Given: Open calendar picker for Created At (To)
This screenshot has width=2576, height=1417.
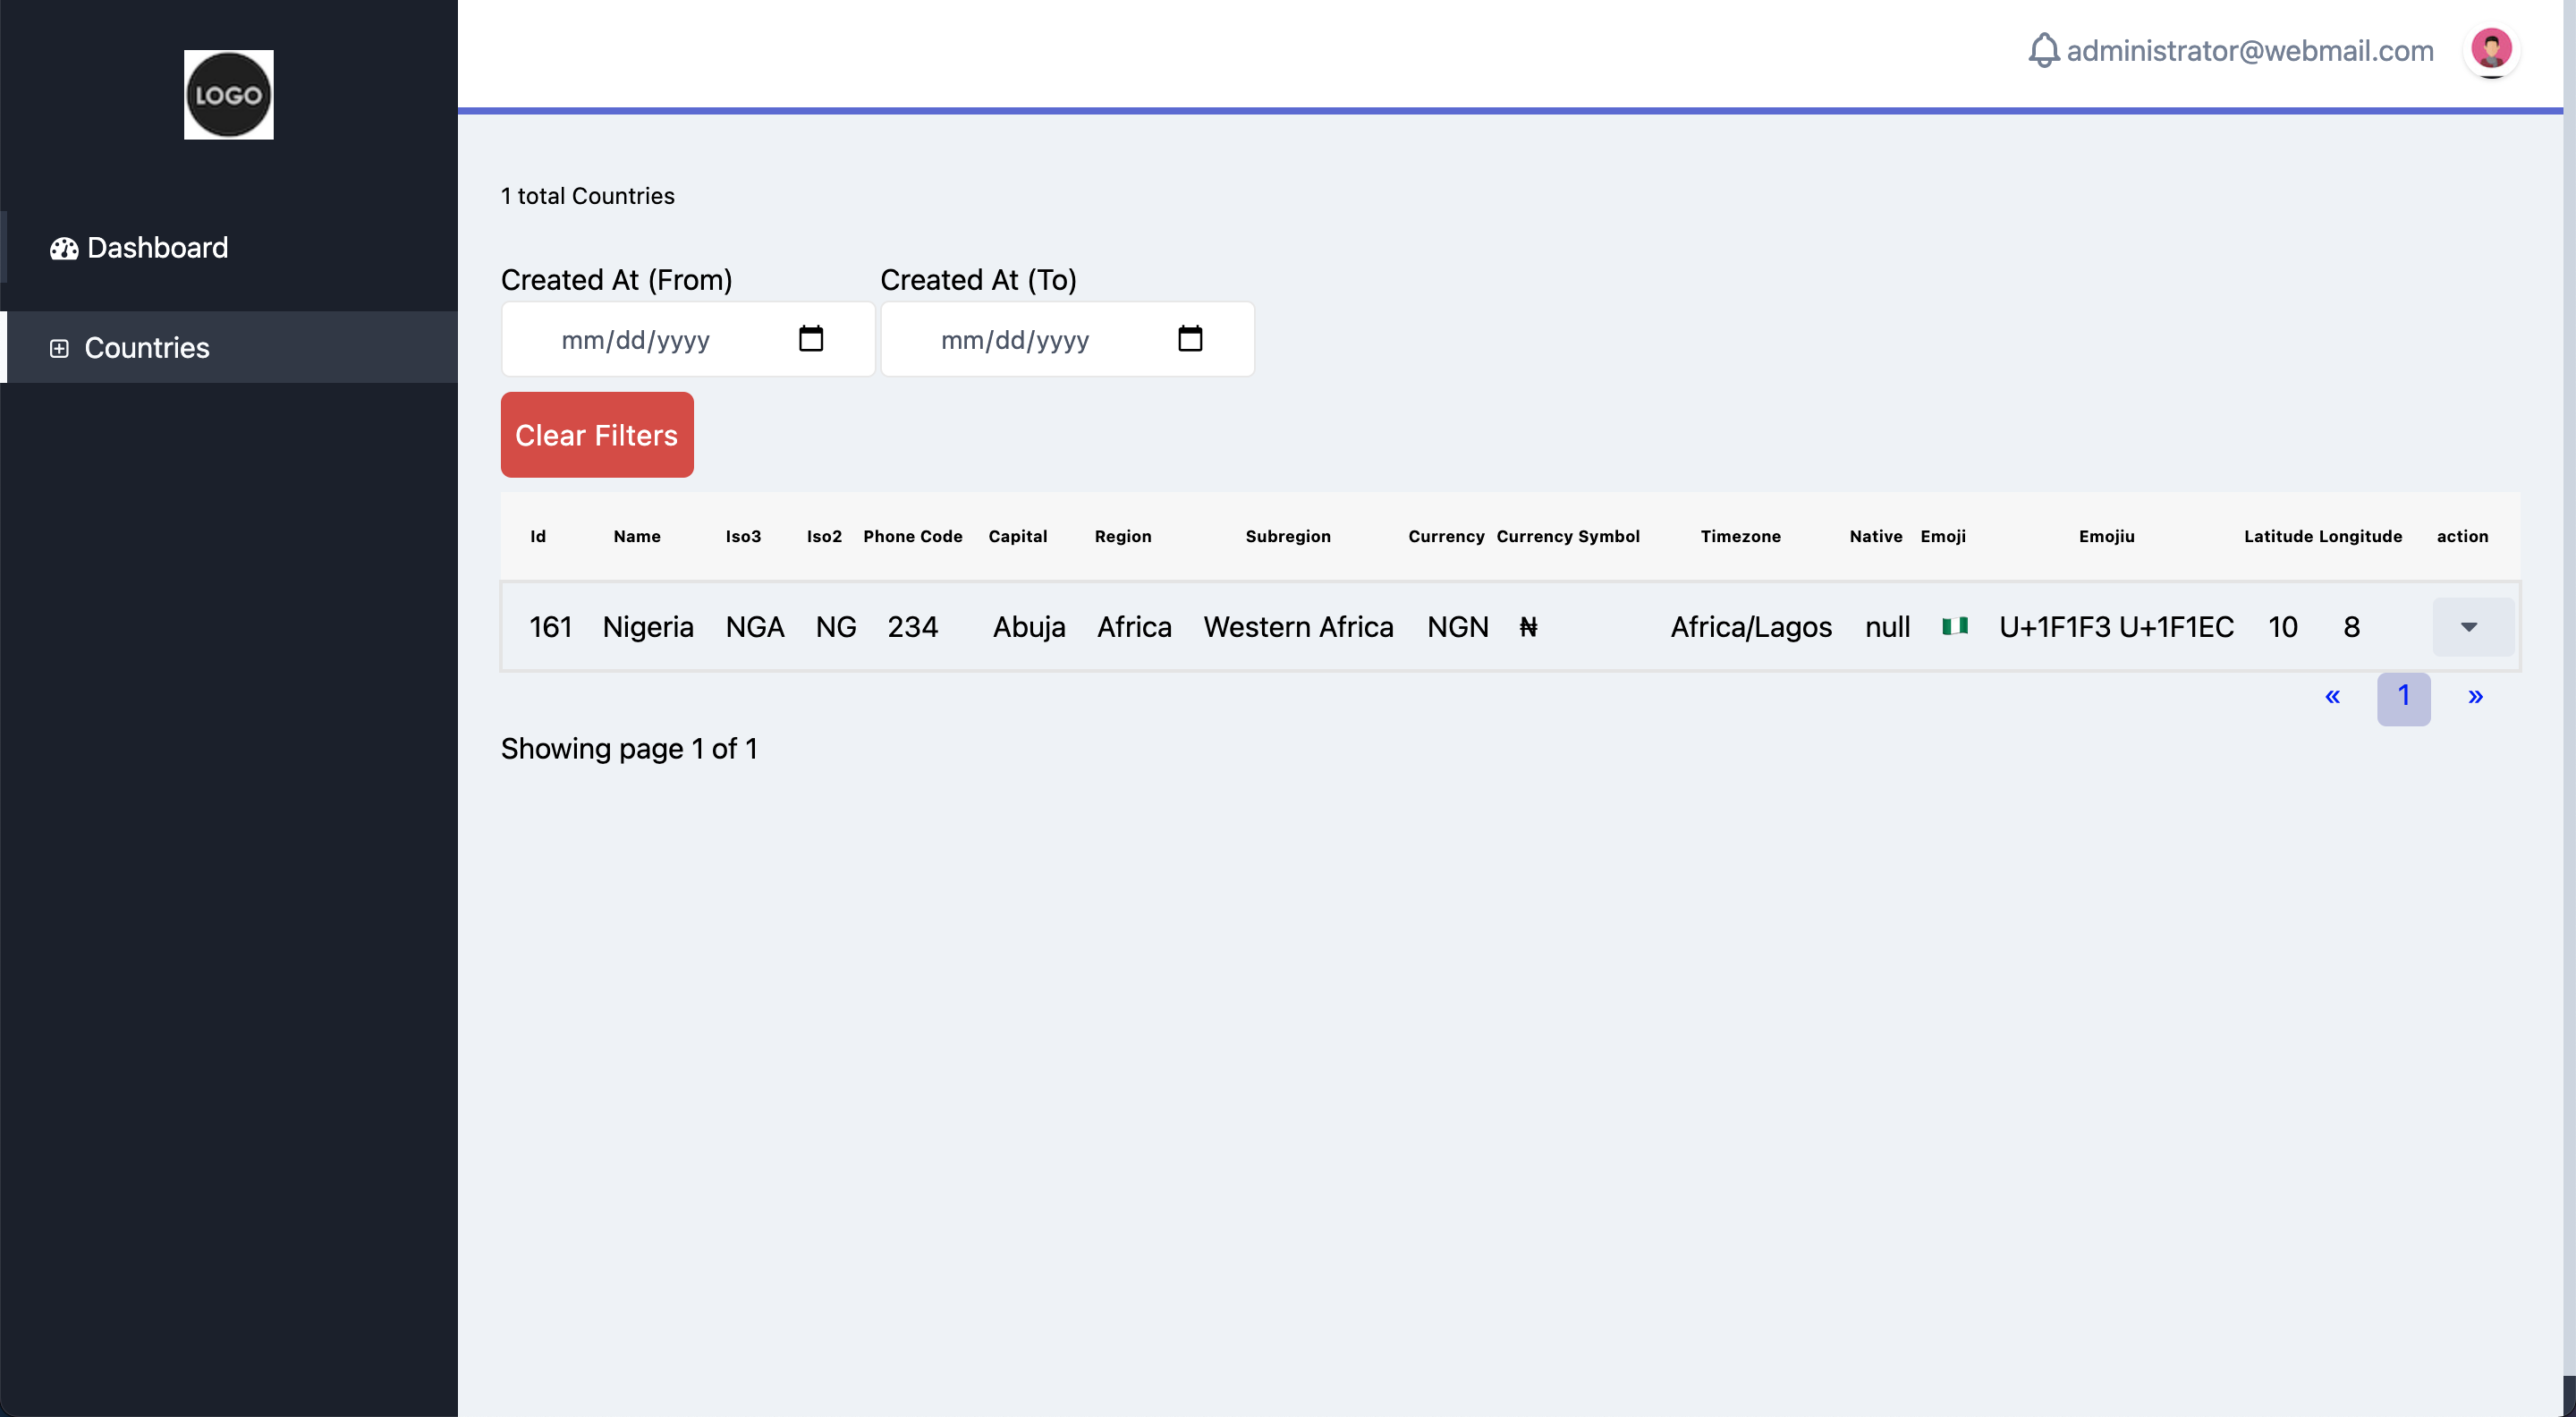Looking at the screenshot, I should (1189, 339).
